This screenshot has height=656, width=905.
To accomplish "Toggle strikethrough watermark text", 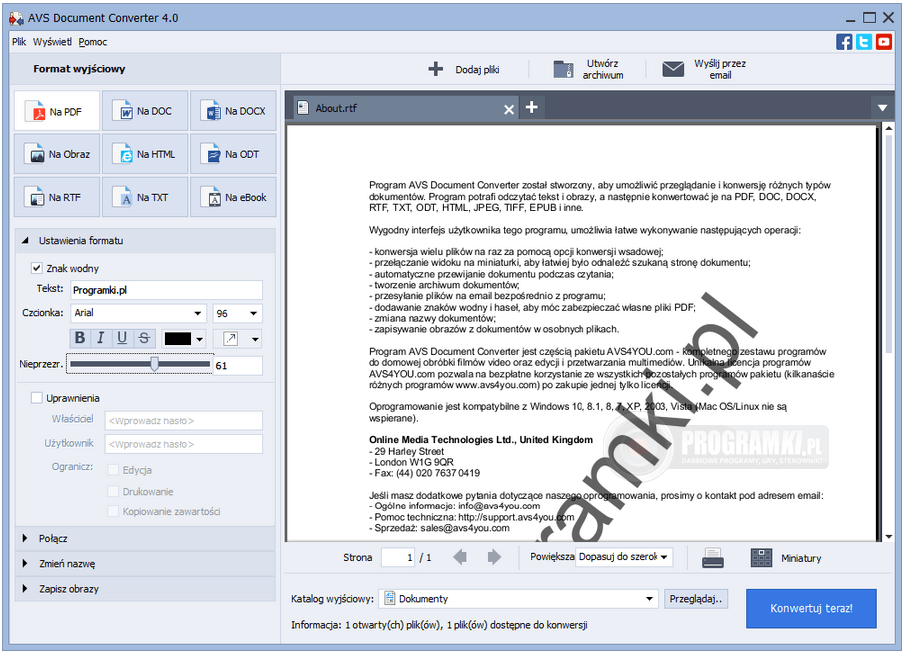I will point(144,338).
